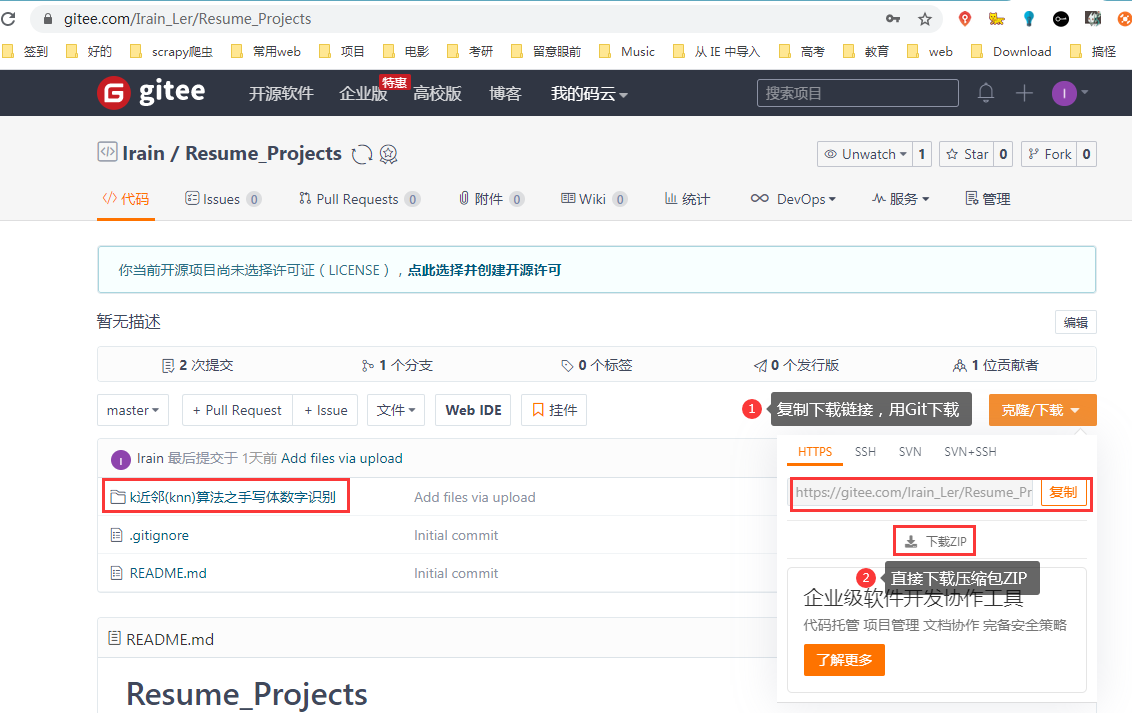This screenshot has height=713, width=1132.
Task: Expand the 服务 dropdown
Action: click(900, 199)
